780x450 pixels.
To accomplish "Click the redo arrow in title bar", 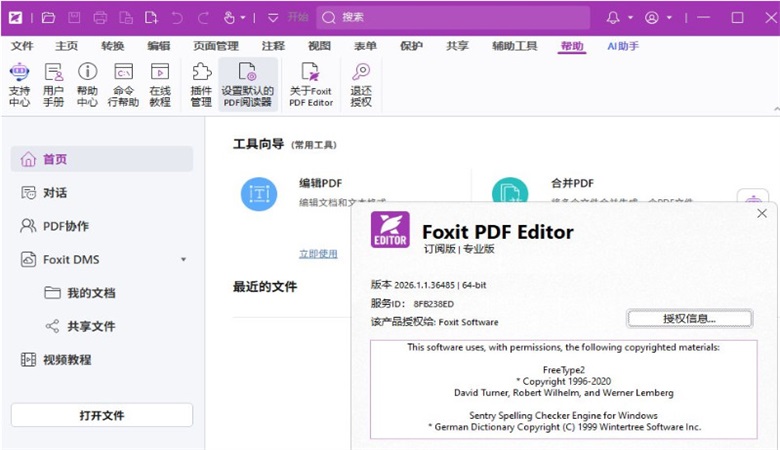I will (x=203, y=18).
